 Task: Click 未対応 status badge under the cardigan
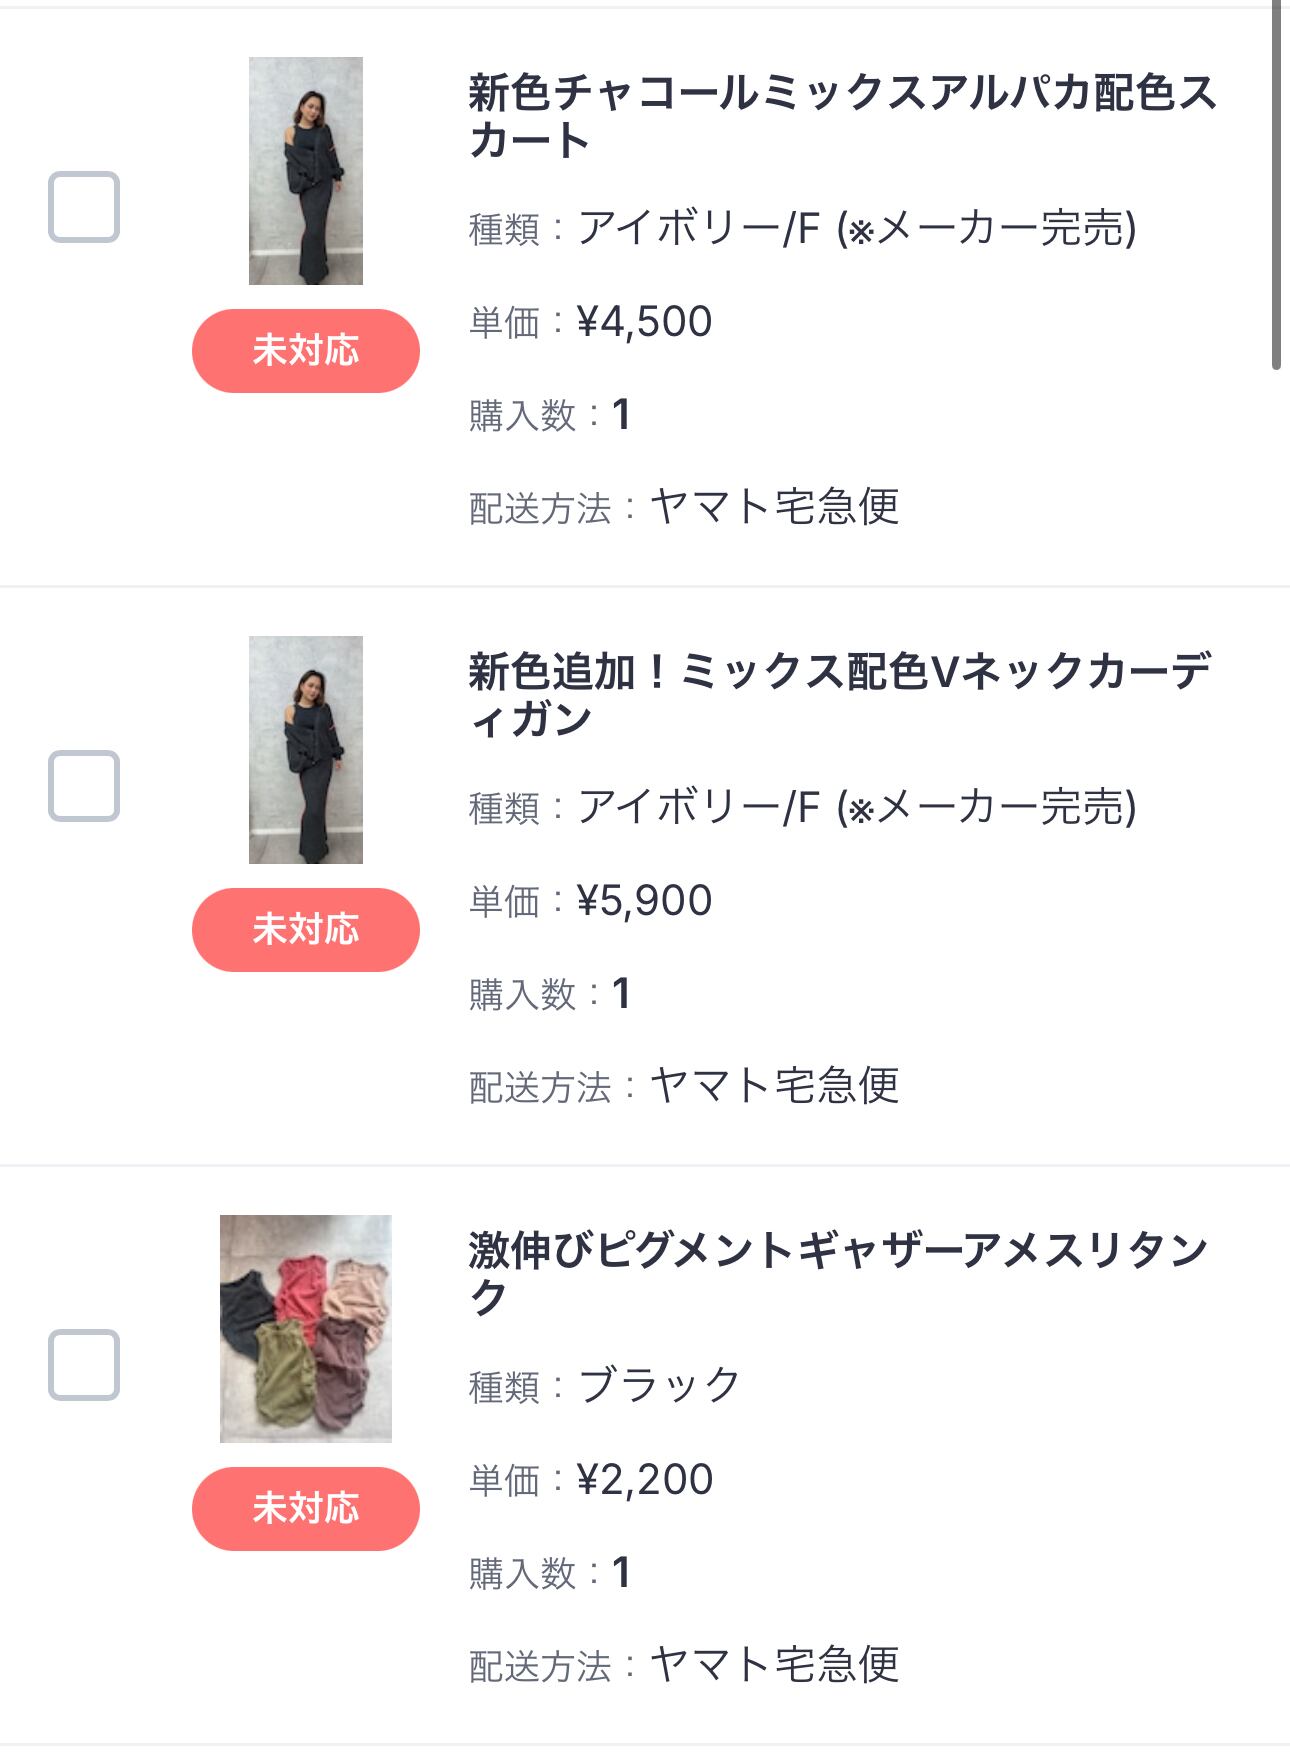tap(305, 930)
